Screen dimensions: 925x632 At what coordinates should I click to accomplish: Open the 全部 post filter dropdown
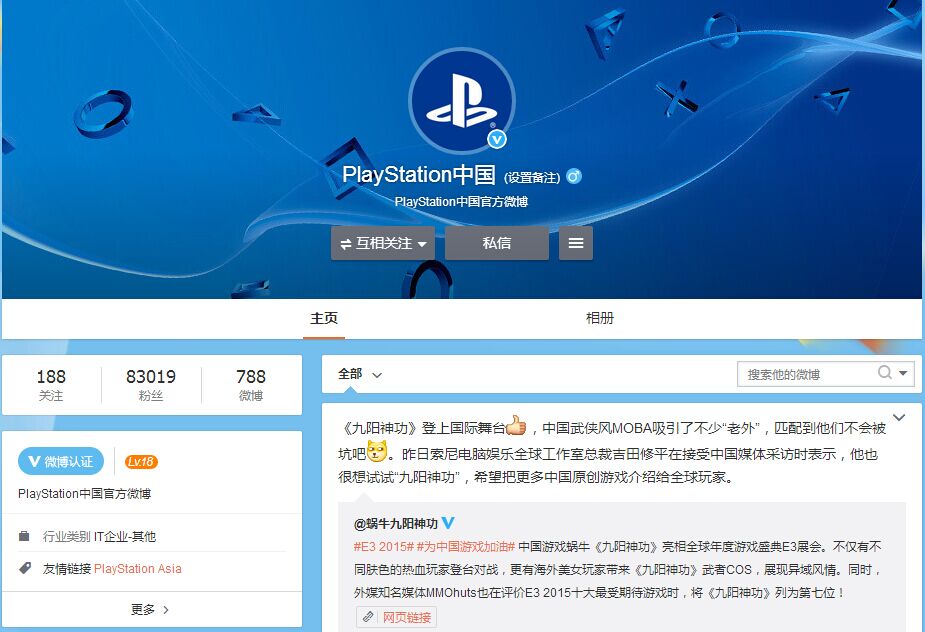pos(360,374)
